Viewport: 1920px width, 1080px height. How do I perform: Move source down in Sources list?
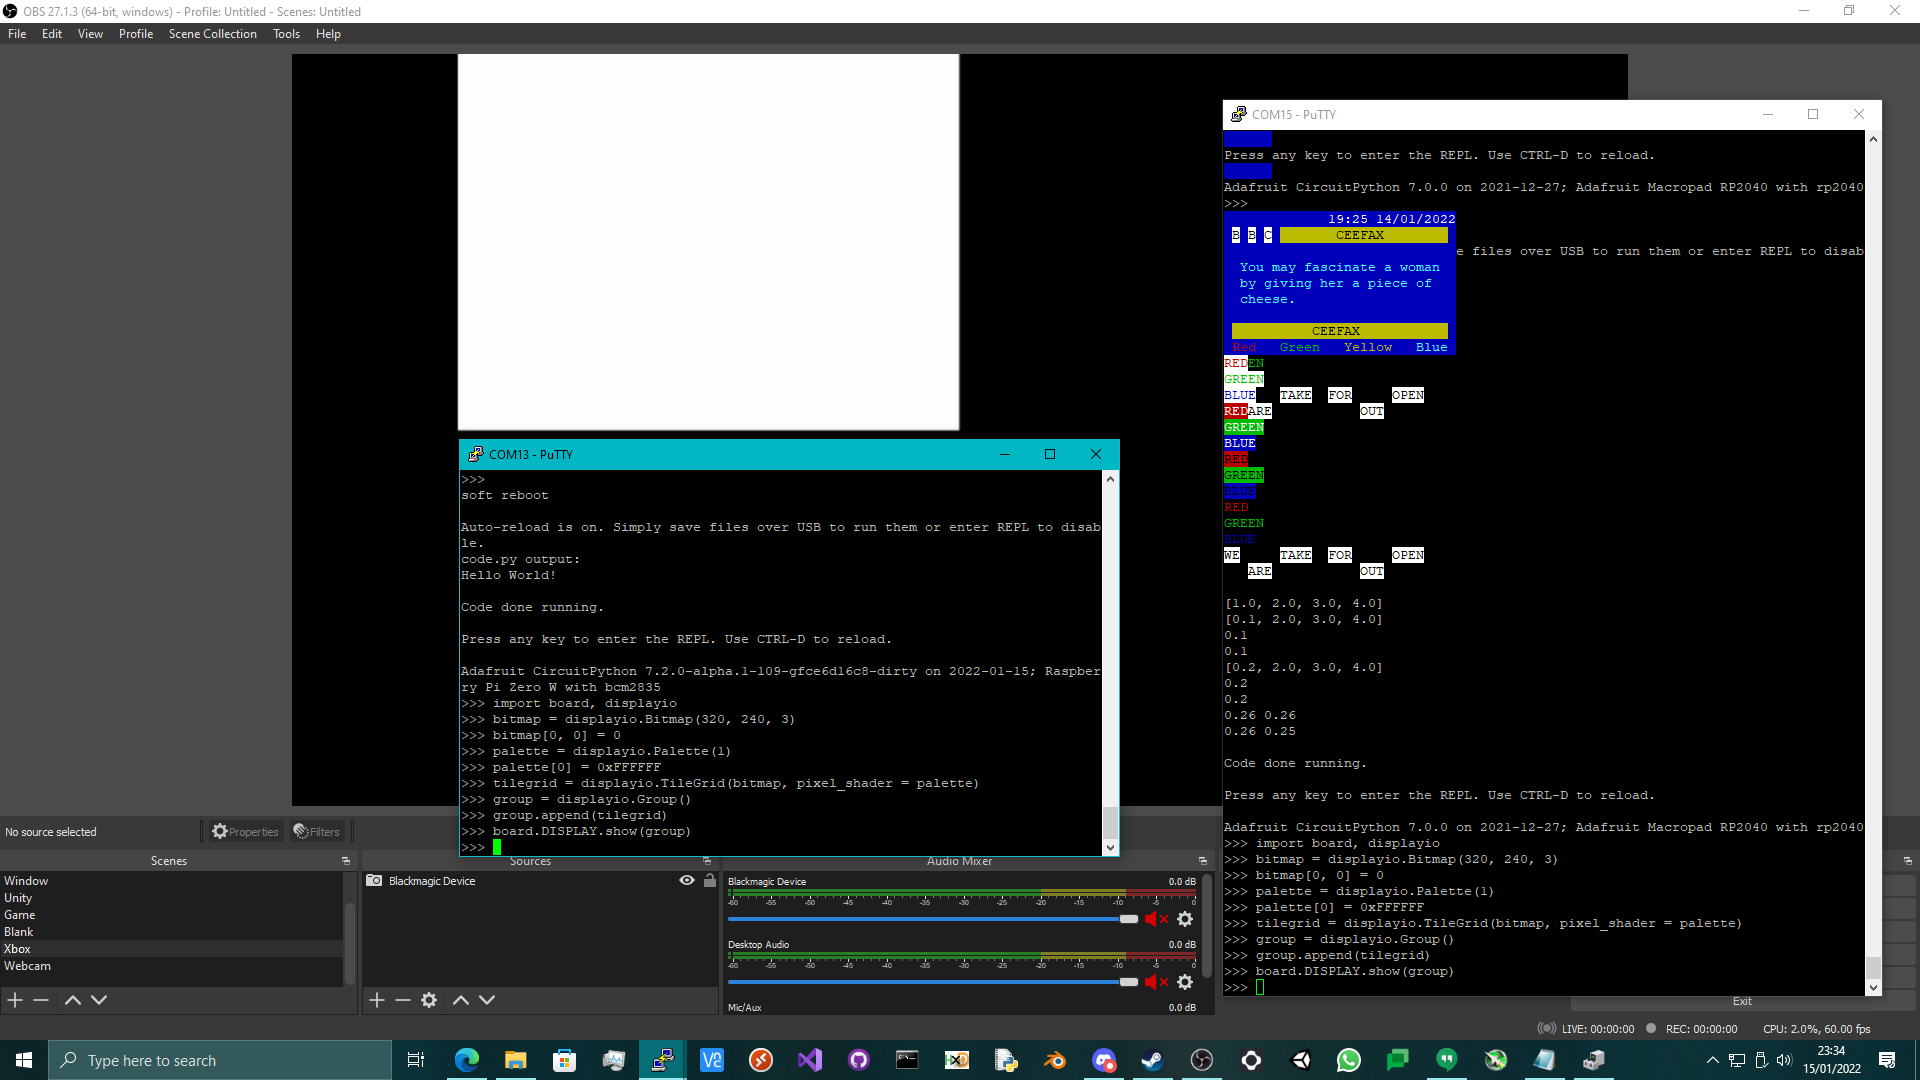487,1000
